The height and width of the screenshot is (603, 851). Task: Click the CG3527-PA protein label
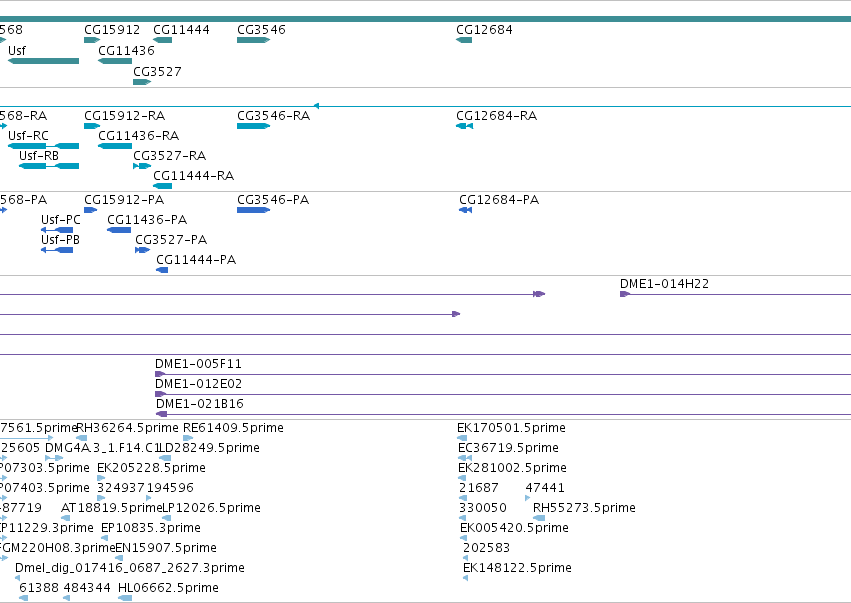[x=171, y=240]
